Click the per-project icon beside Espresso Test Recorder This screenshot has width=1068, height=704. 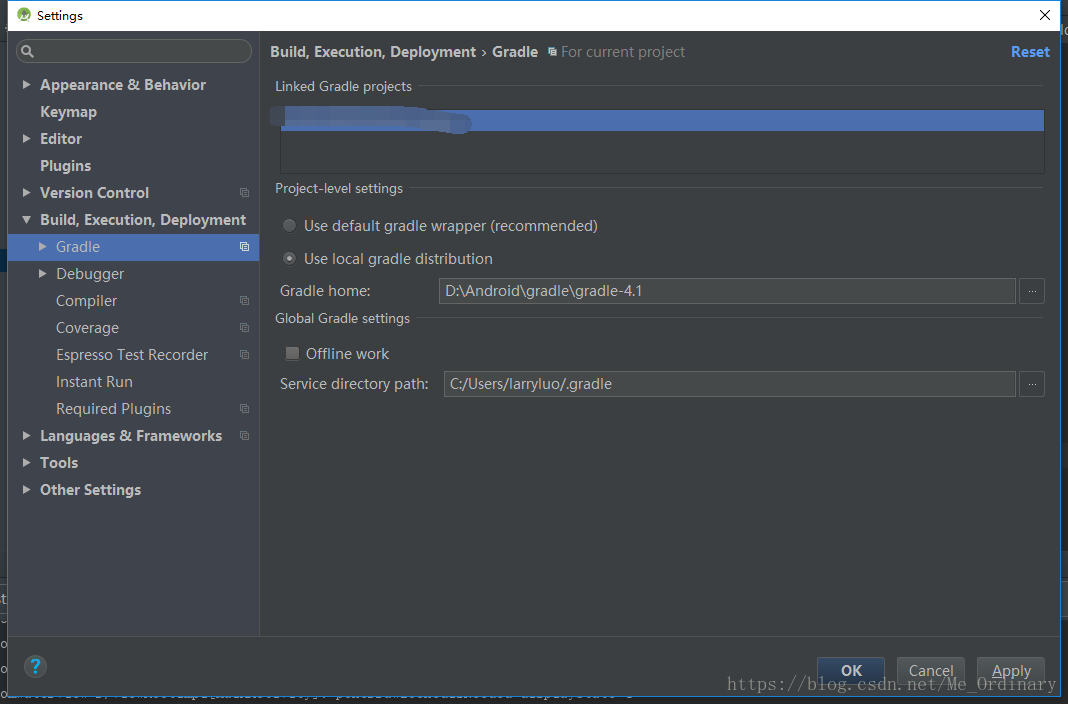[x=245, y=355]
